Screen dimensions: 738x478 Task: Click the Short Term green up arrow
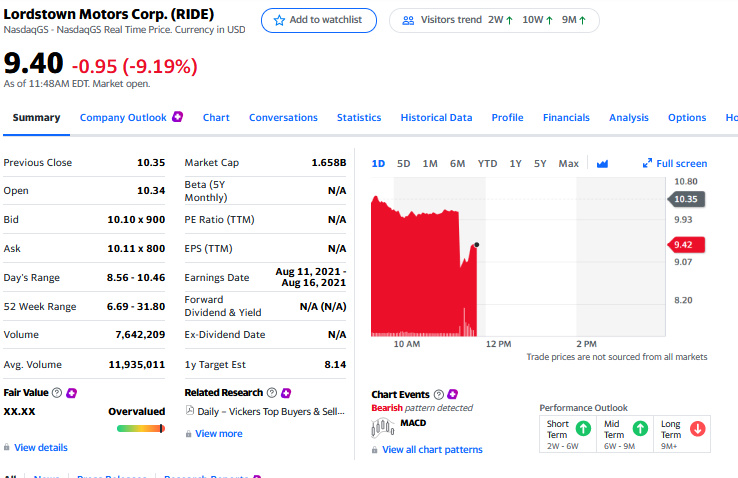[x=584, y=428]
